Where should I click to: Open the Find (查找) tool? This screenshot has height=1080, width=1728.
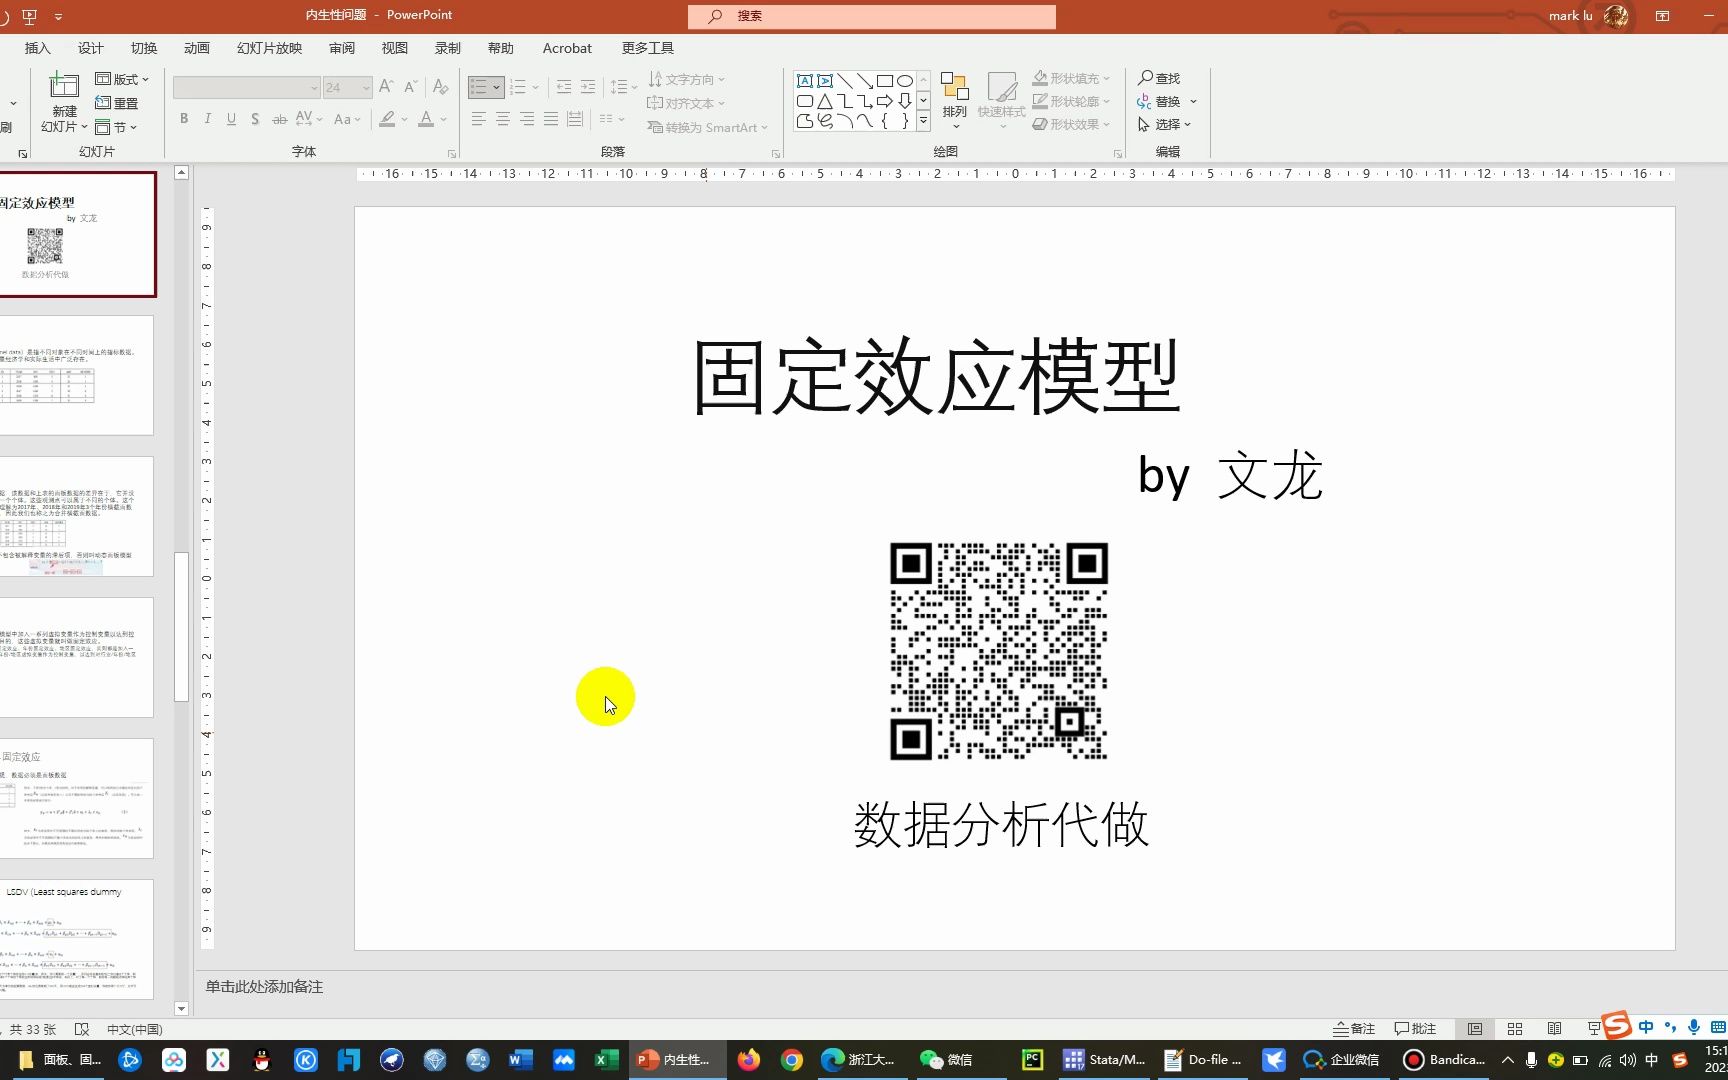click(x=1160, y=77)
